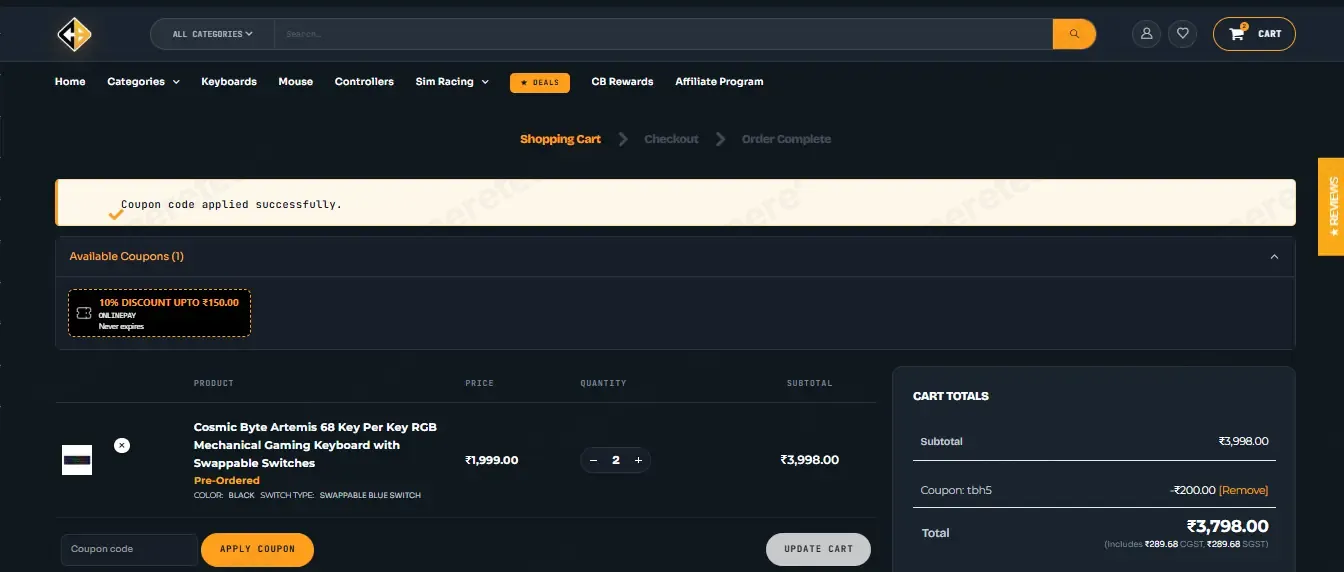
Task: Decrease quantity with the minus button
Action: [x=593, y=460]
